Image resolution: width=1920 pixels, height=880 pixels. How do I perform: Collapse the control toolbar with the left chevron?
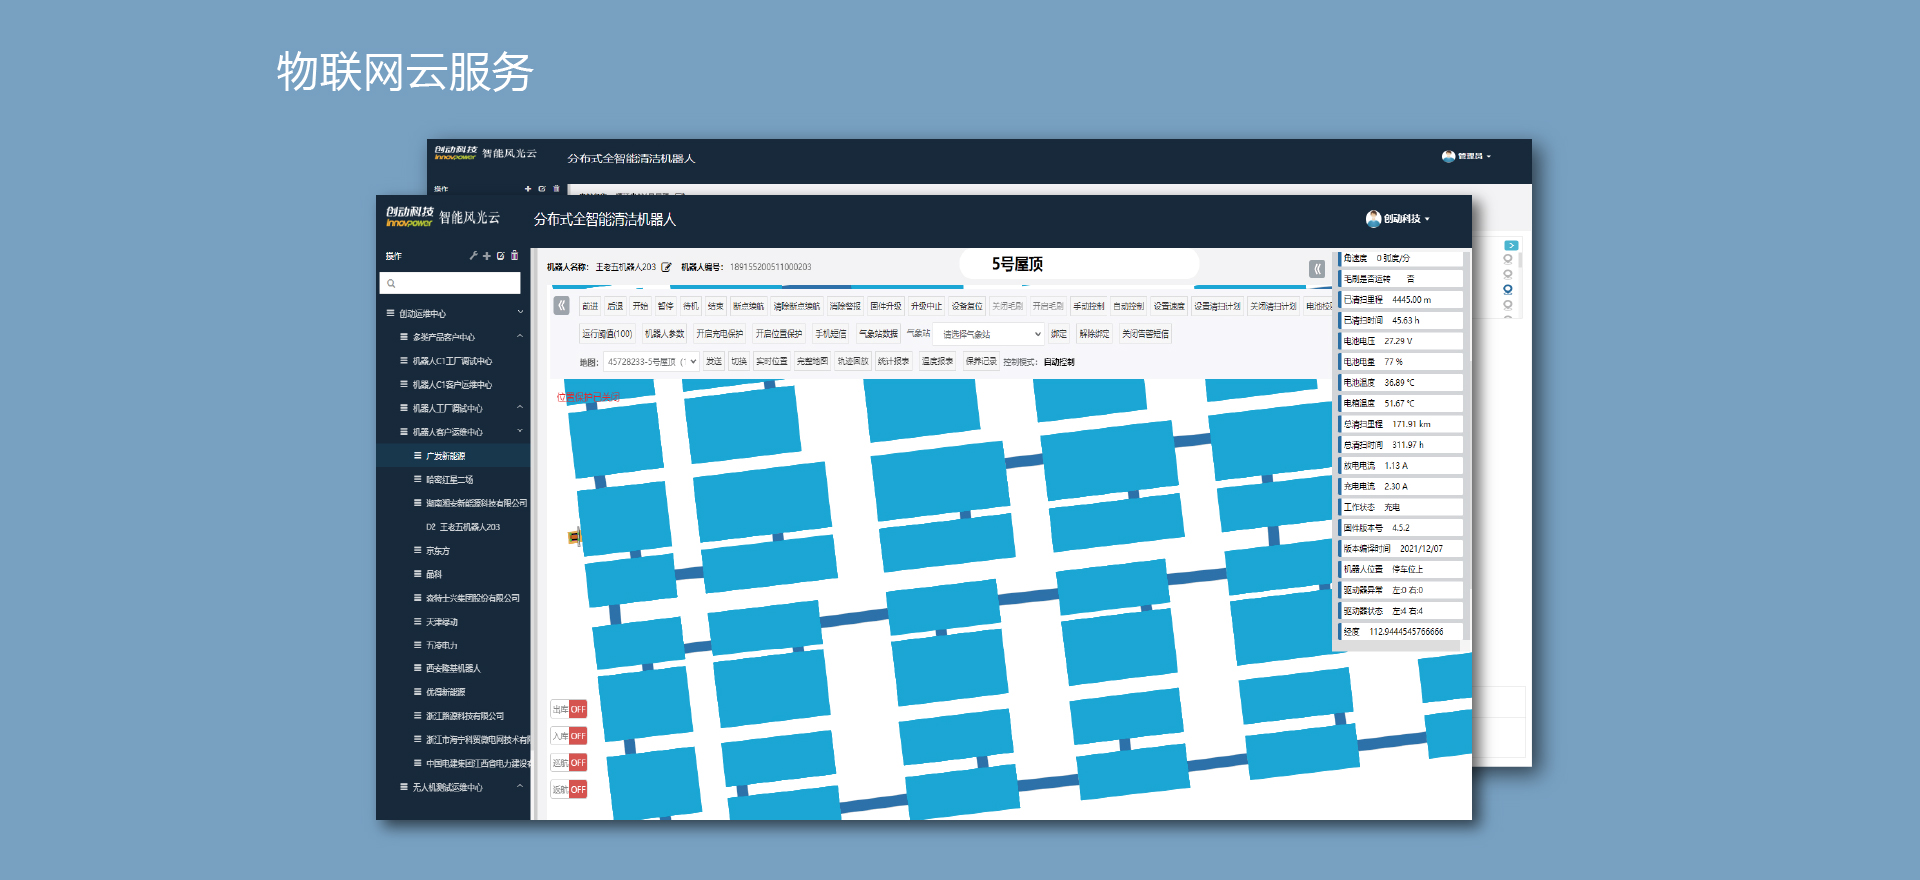(562, 306)
